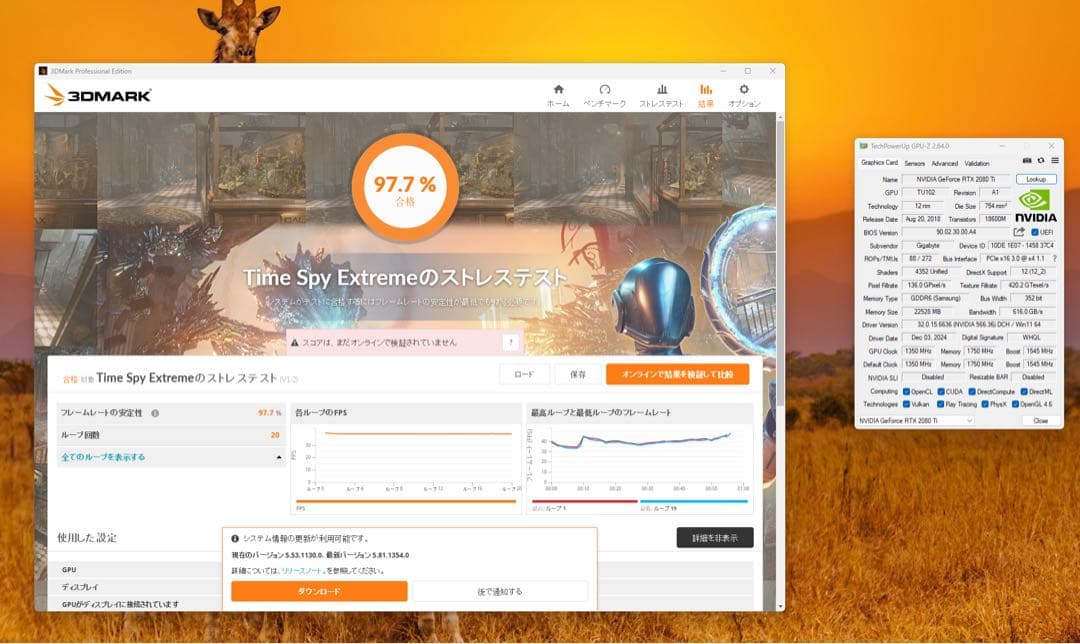This screenshot has height=644, width=1080.
Task: Open the ストレステスト section in 3DMark
Action: 661,95
